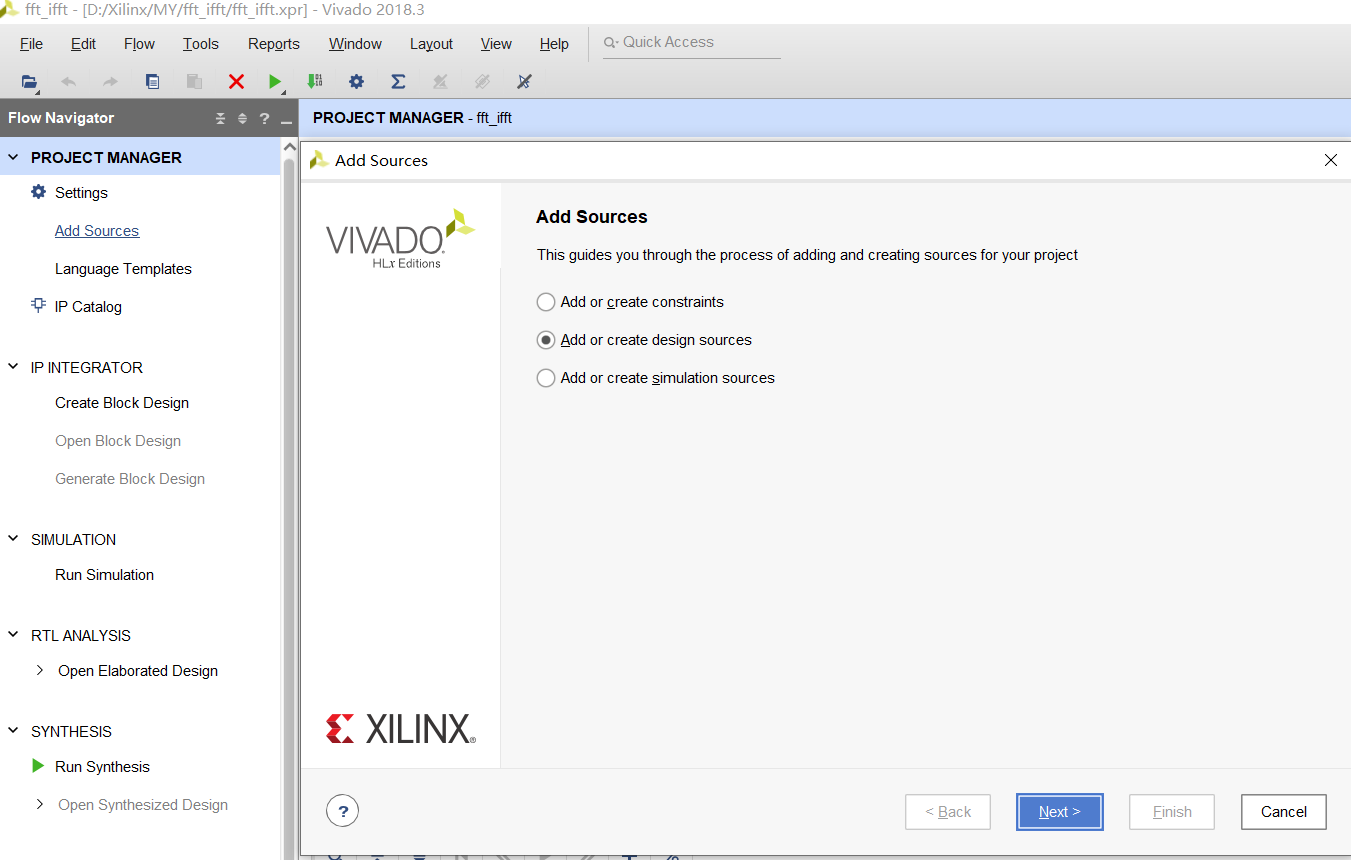The width and height of the screenshot is (1351, 860).
Task: Open the Flow menu
Action: pyautogui.click(x=139, y=44)
